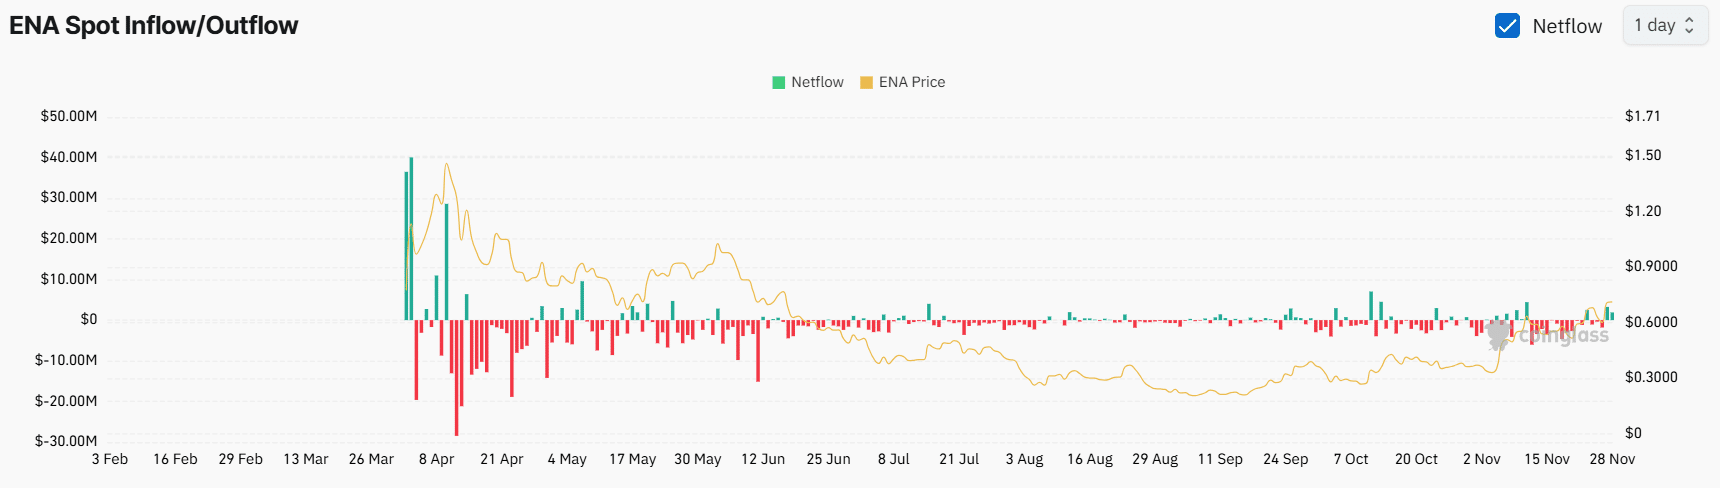Viewport: 1720px width, 488px height.
Task: Click the 3 Feb date axis label
Action: point(110,459)
